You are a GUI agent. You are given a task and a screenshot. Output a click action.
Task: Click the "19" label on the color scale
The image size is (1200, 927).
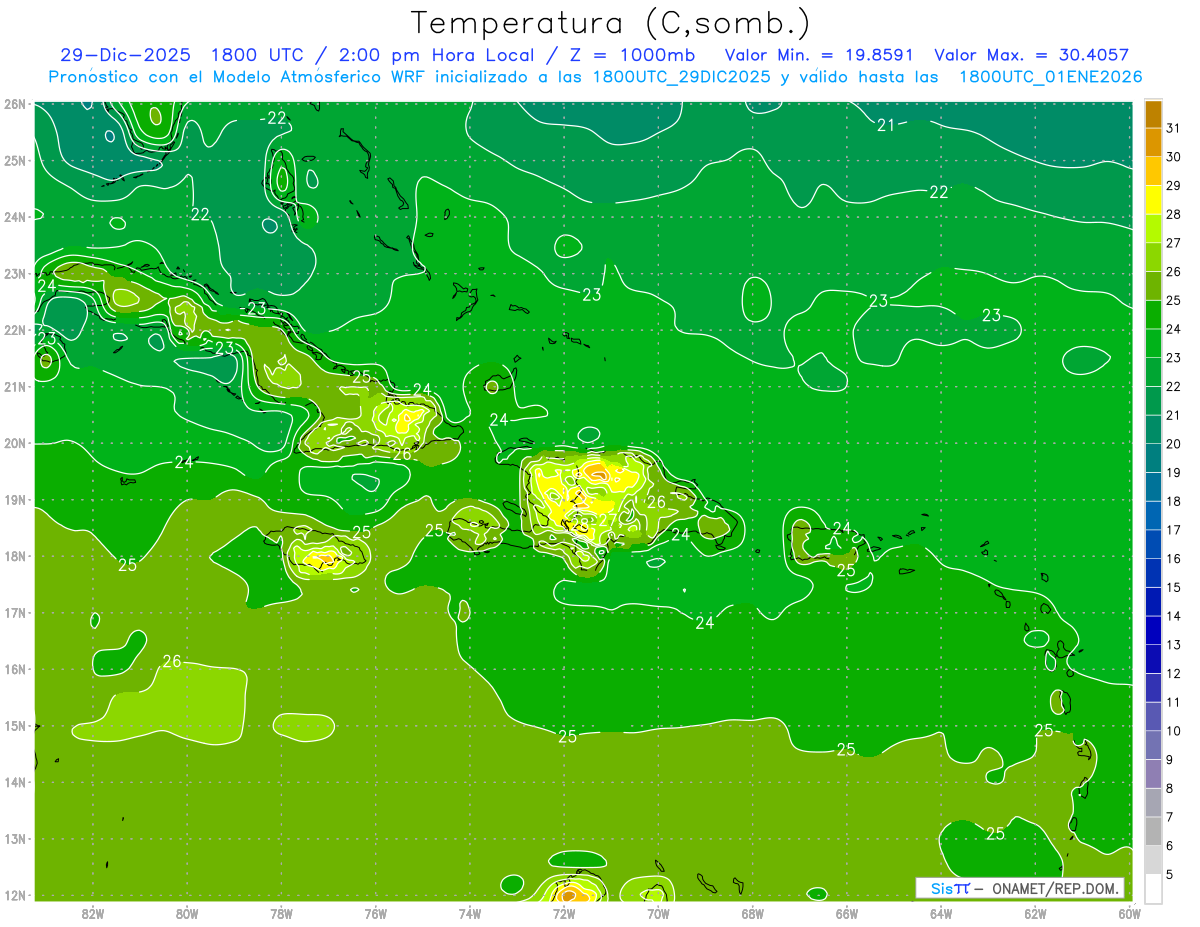coord(1173,472)
